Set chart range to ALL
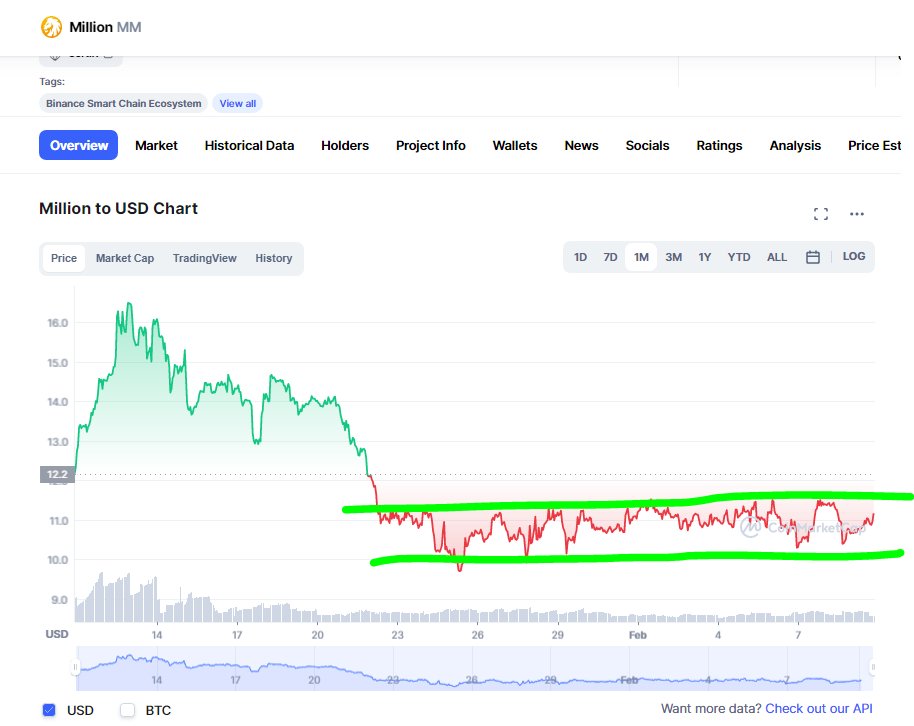Viewport: 914px width, 726px height. (776, 257)
